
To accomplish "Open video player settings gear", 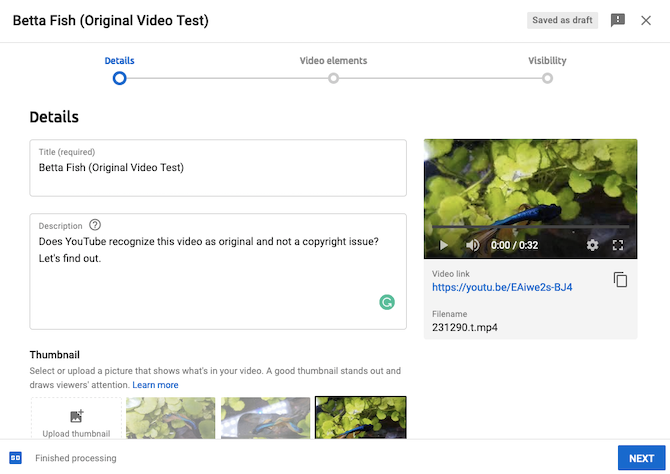I will [x=592, y=245].
